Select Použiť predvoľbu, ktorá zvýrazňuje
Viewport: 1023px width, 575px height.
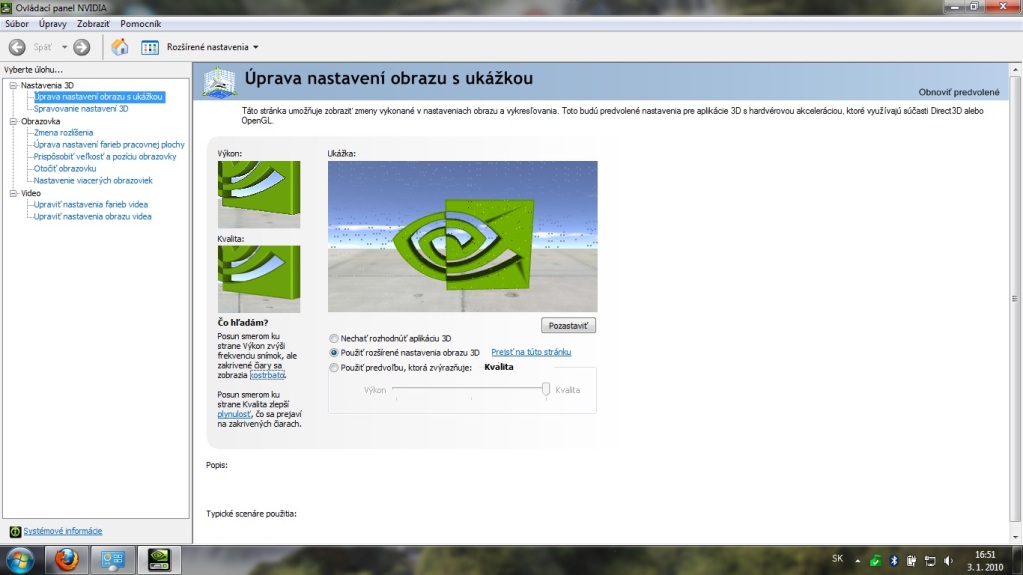click(x=334, y=367)
